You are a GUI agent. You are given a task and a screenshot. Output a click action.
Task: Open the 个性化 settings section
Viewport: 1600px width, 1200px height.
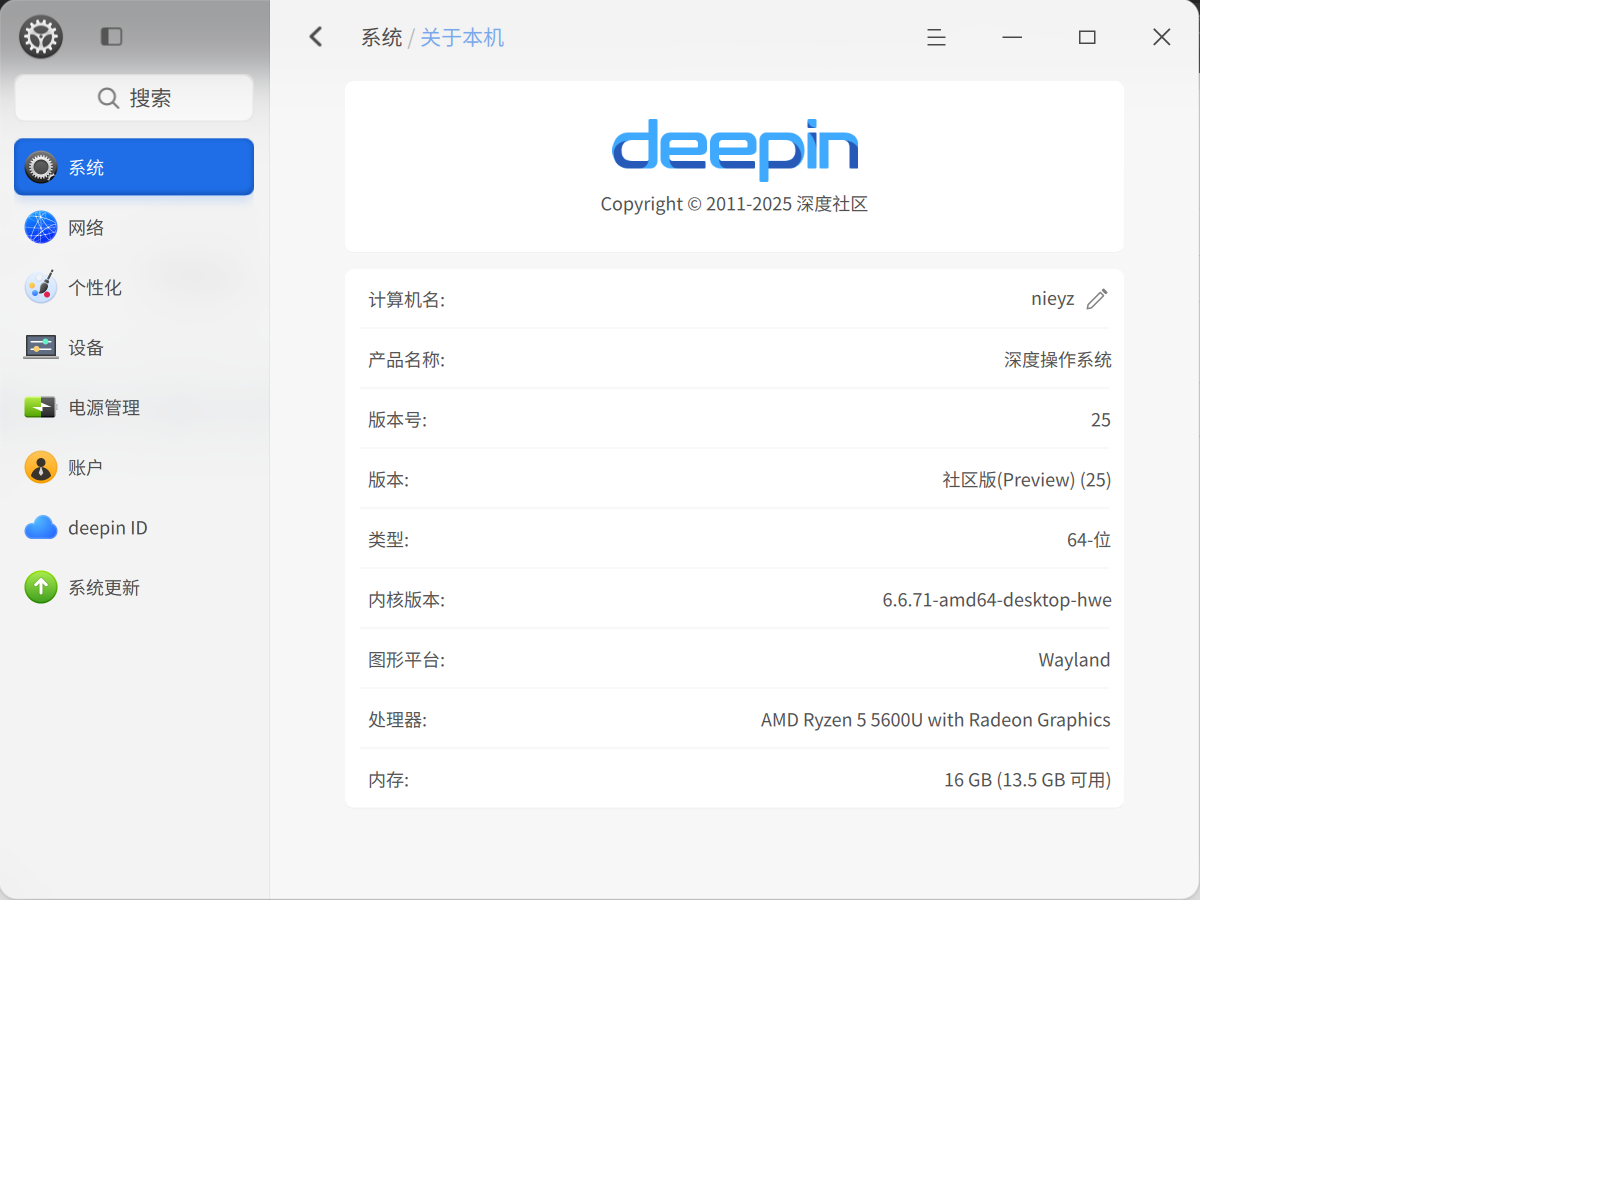(134, 287)
